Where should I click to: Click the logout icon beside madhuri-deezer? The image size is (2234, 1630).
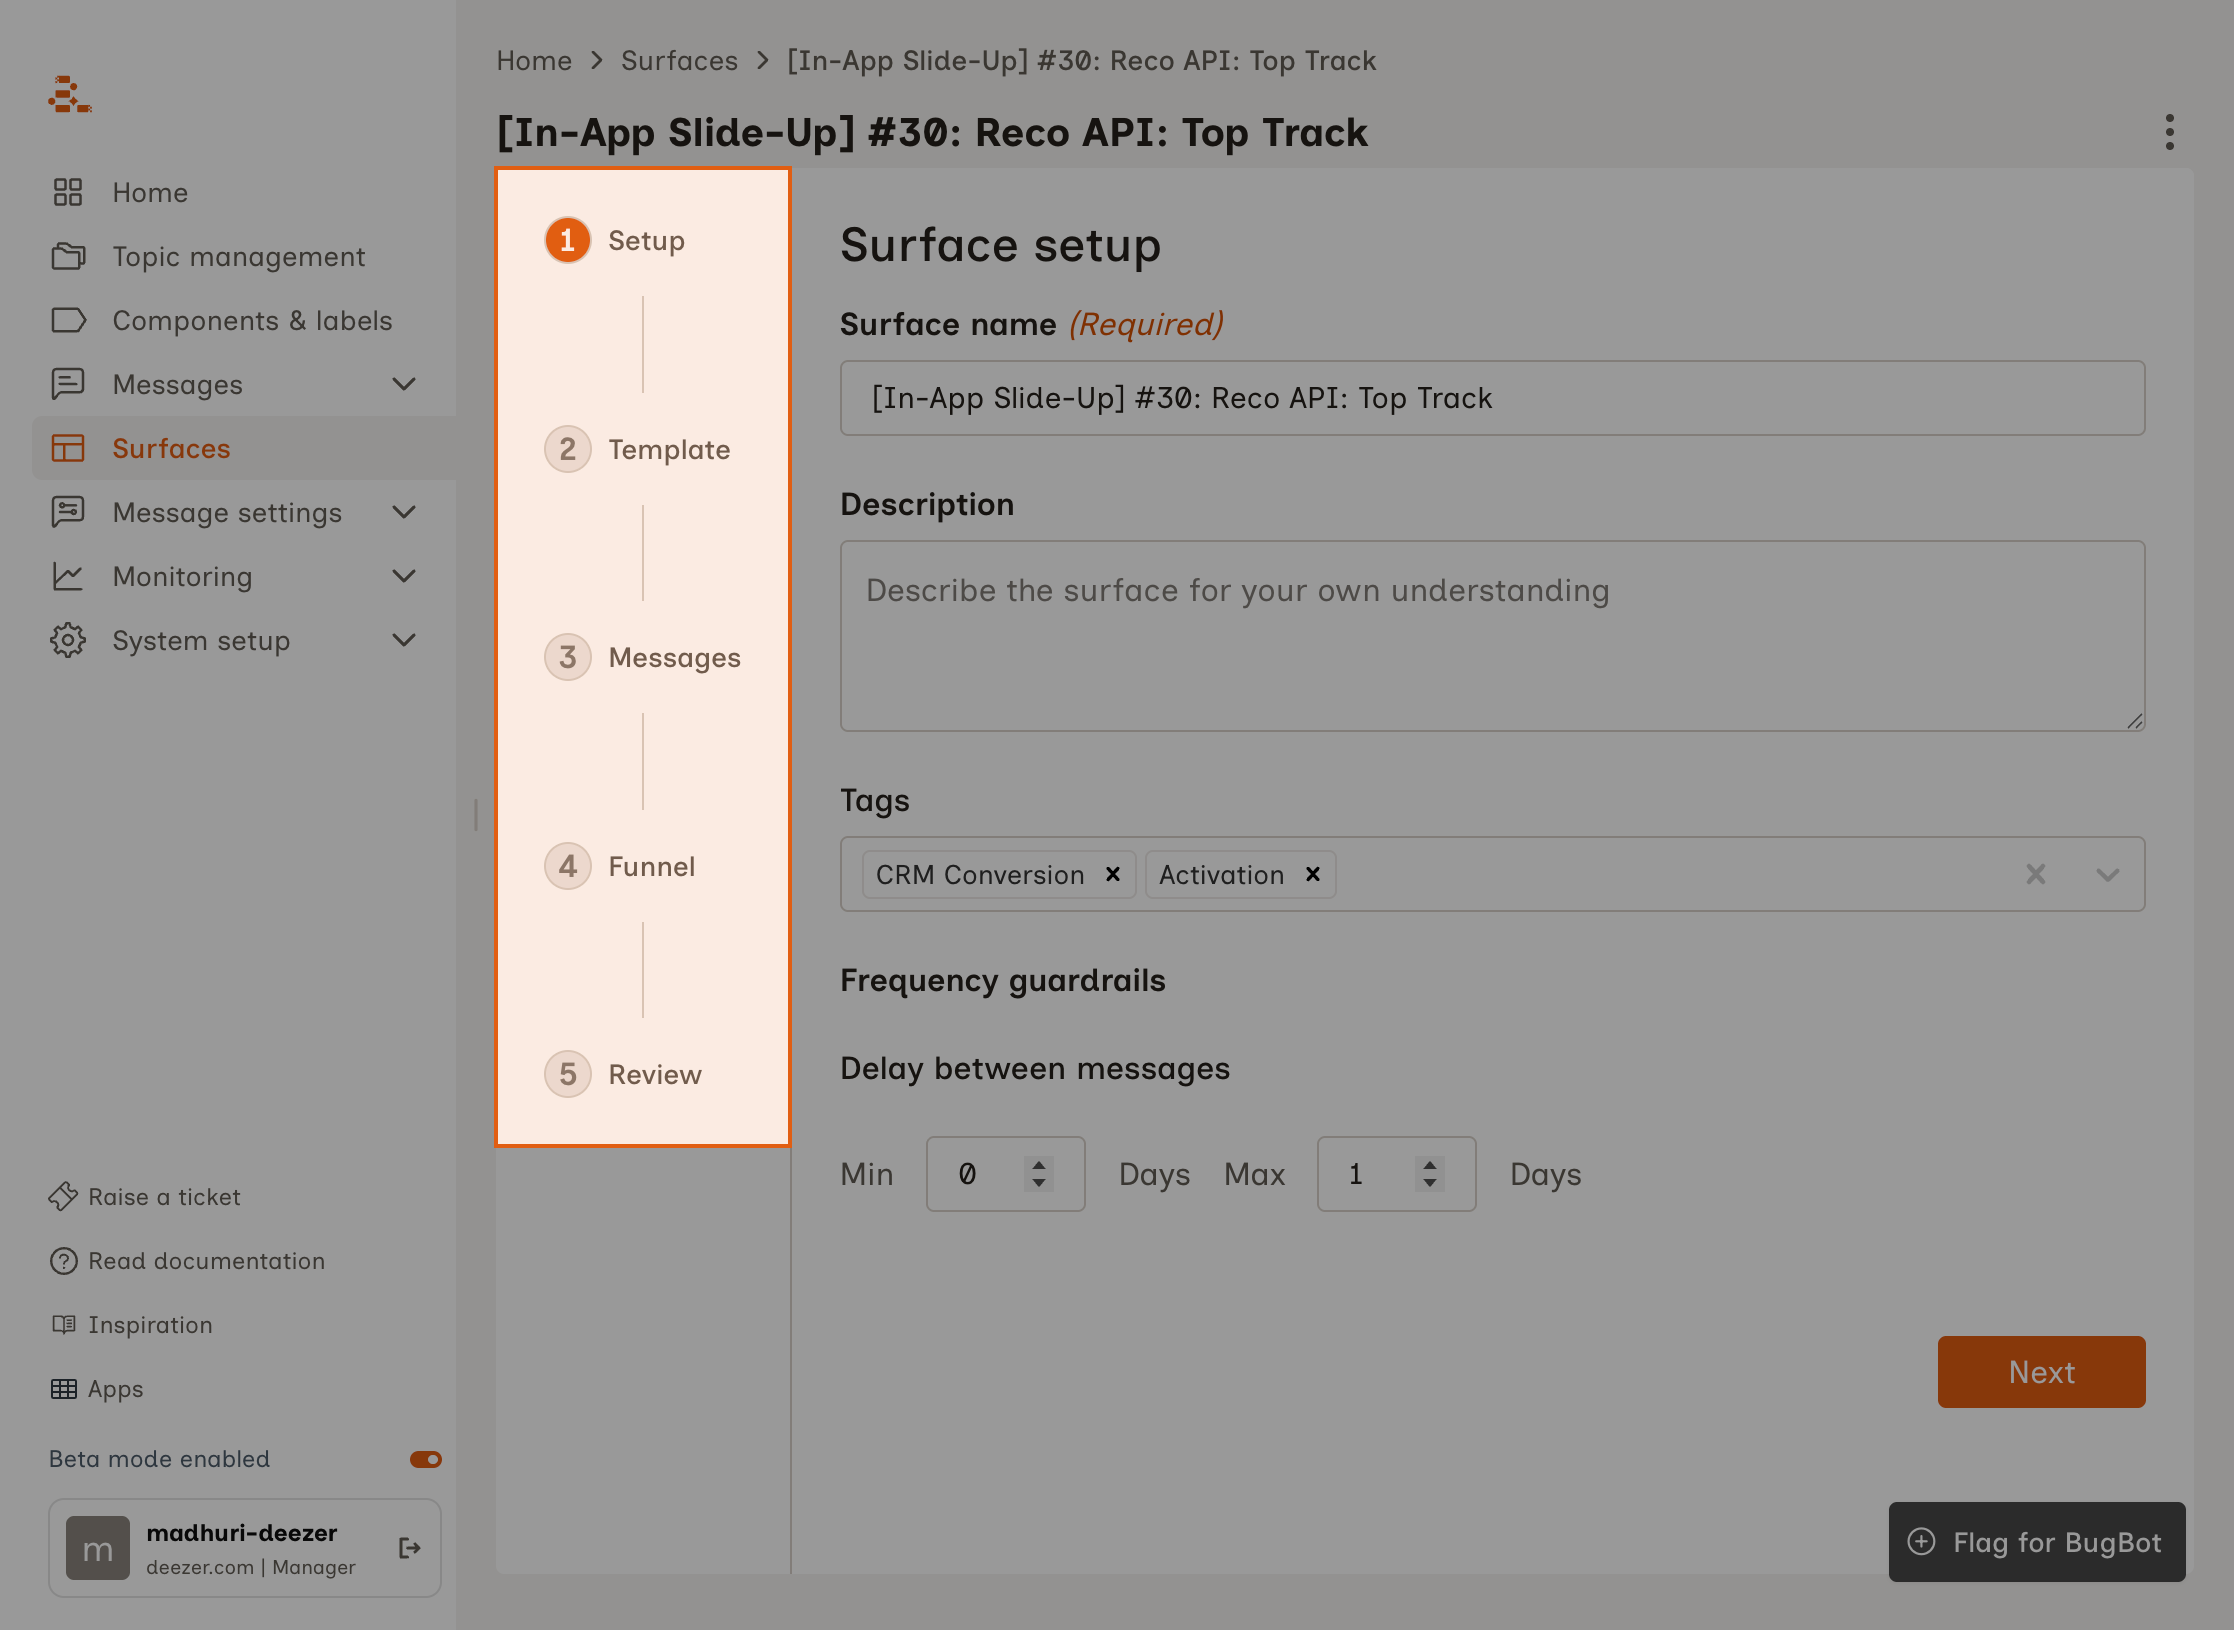click(409, 1548)
